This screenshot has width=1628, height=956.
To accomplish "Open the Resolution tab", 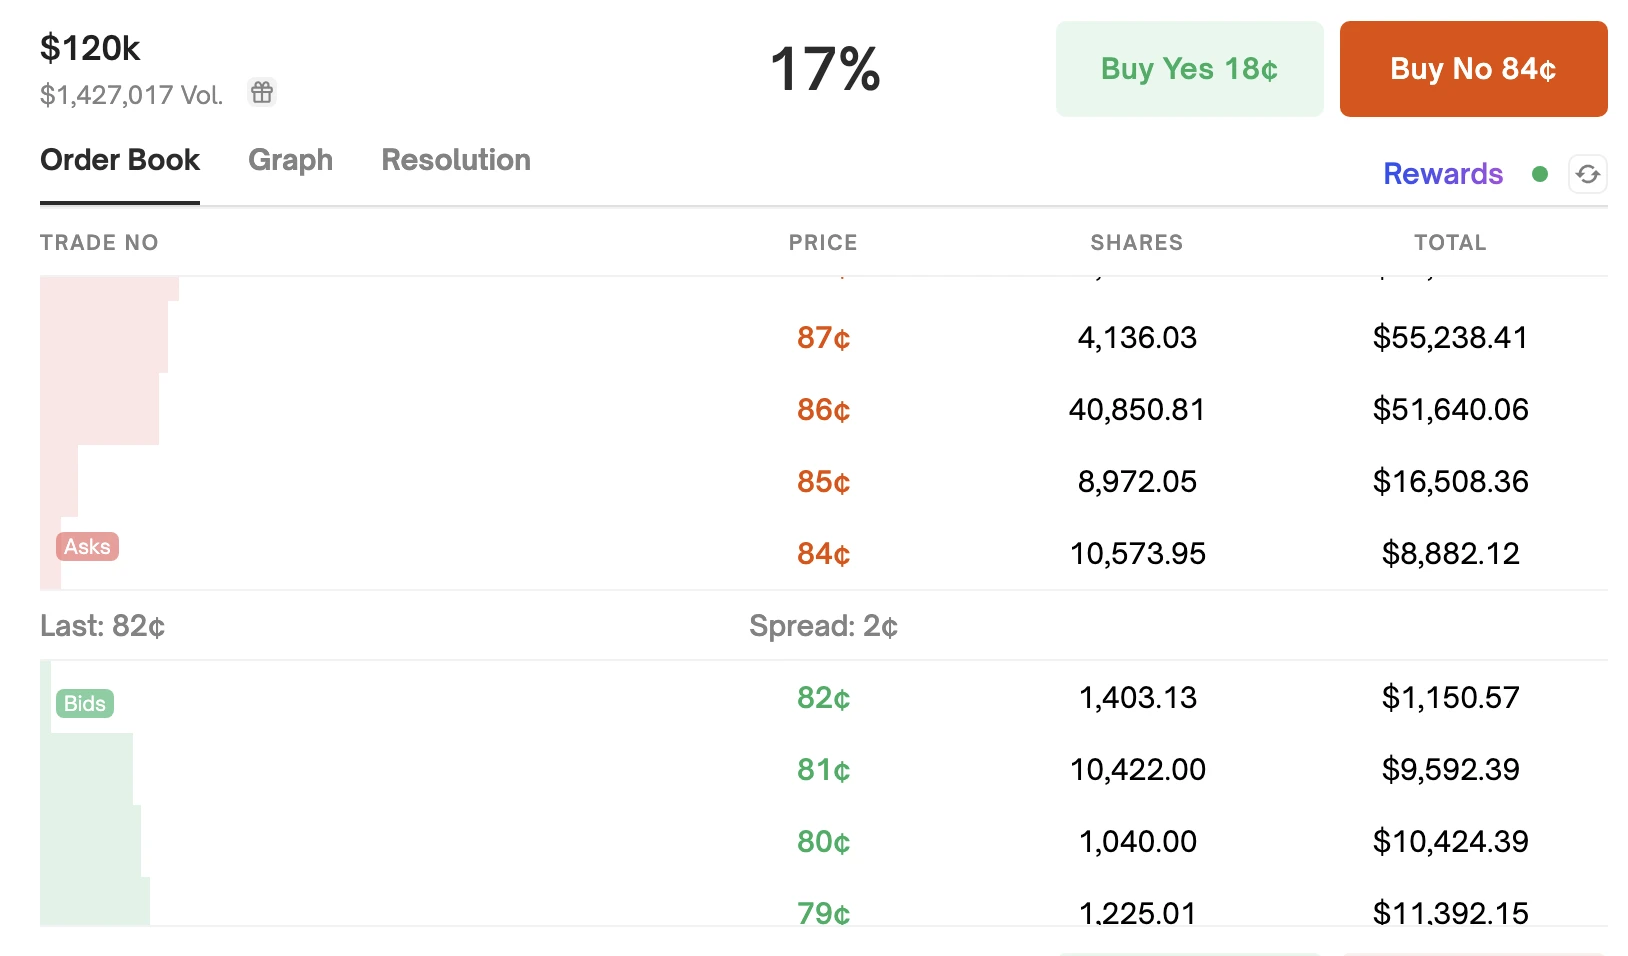I will [456, 160].
